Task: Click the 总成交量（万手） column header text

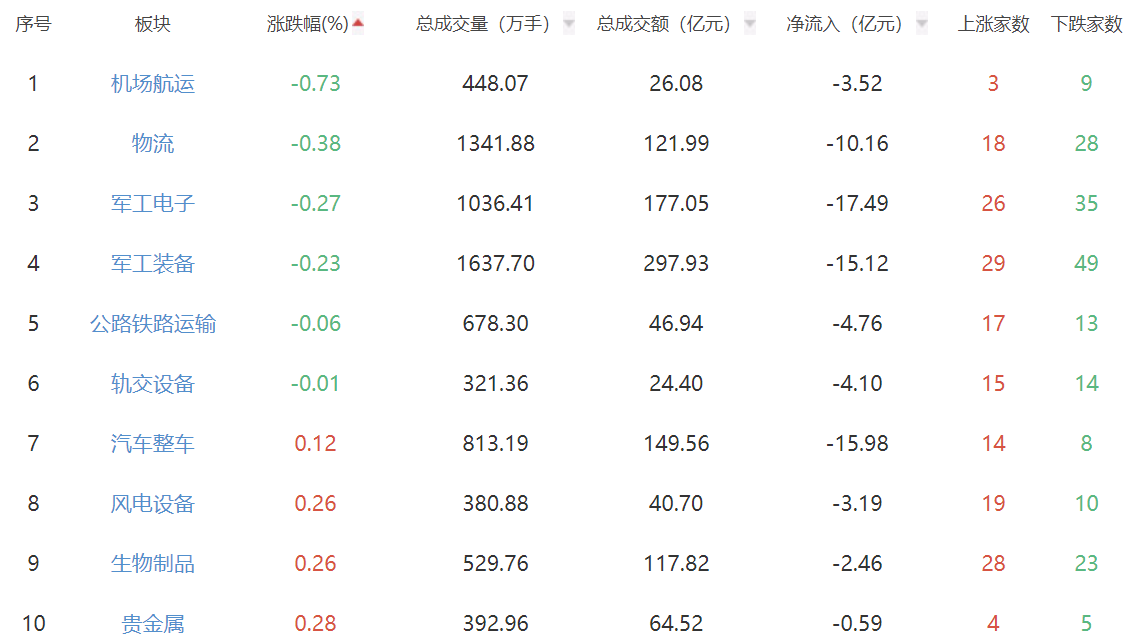Action: 484,24
